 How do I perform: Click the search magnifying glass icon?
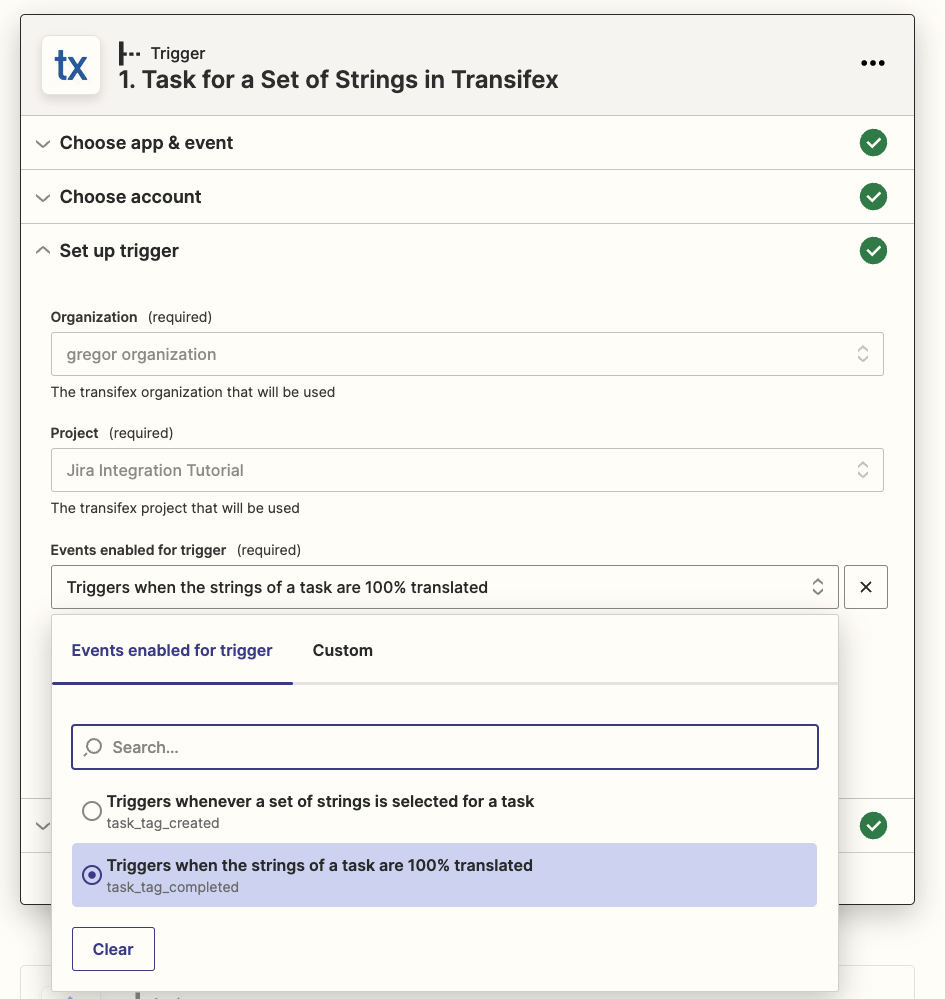pos(92,746)
